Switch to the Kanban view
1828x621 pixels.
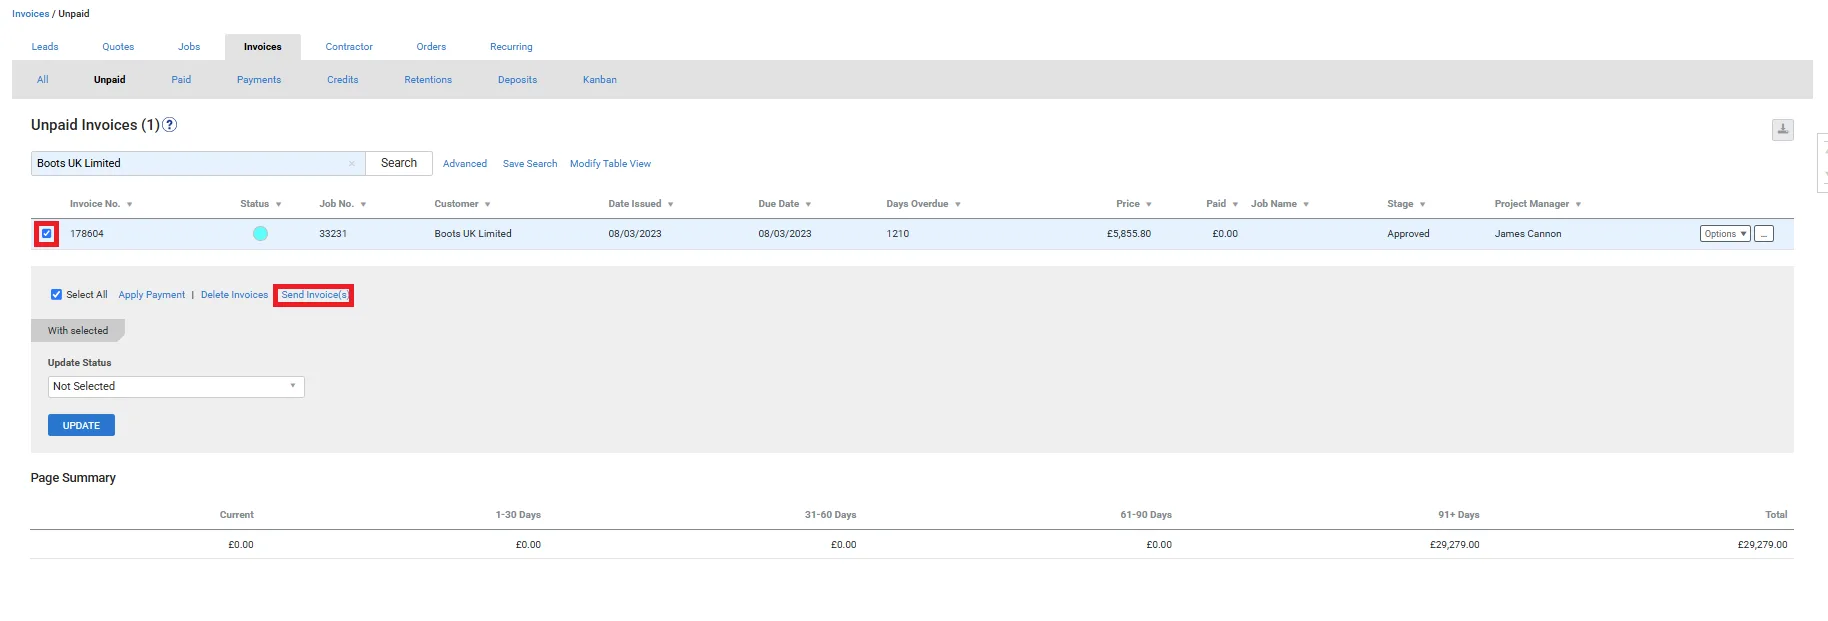point(600,80)
